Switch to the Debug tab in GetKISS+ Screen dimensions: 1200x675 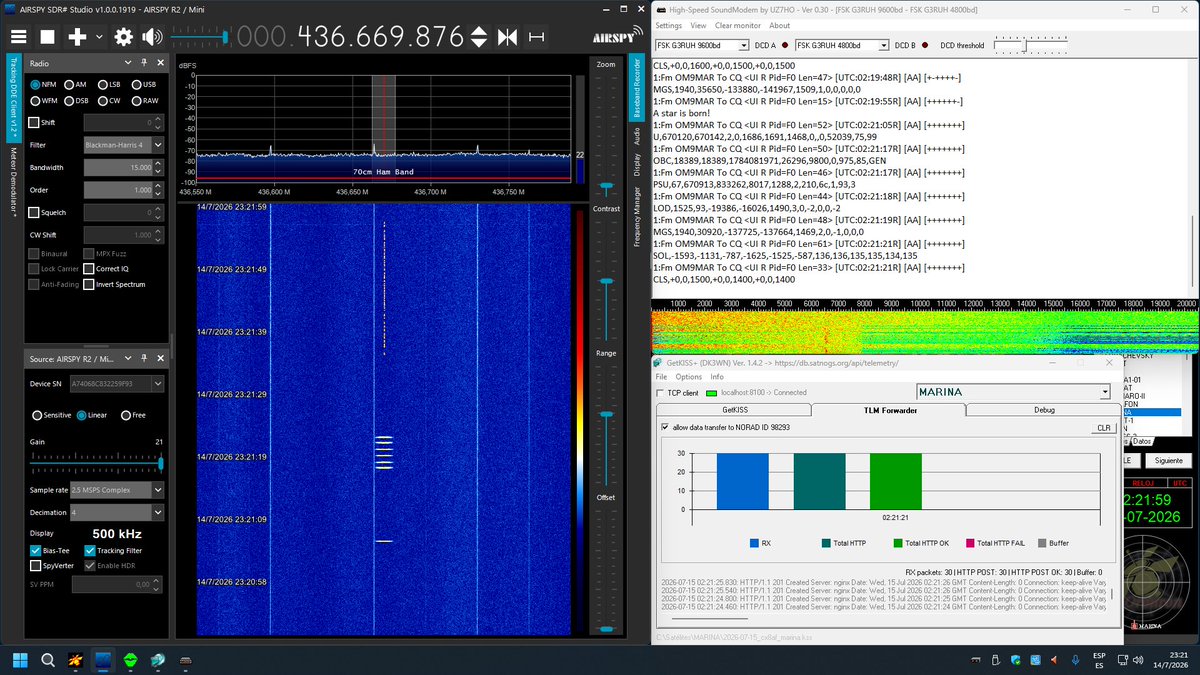1044,410
